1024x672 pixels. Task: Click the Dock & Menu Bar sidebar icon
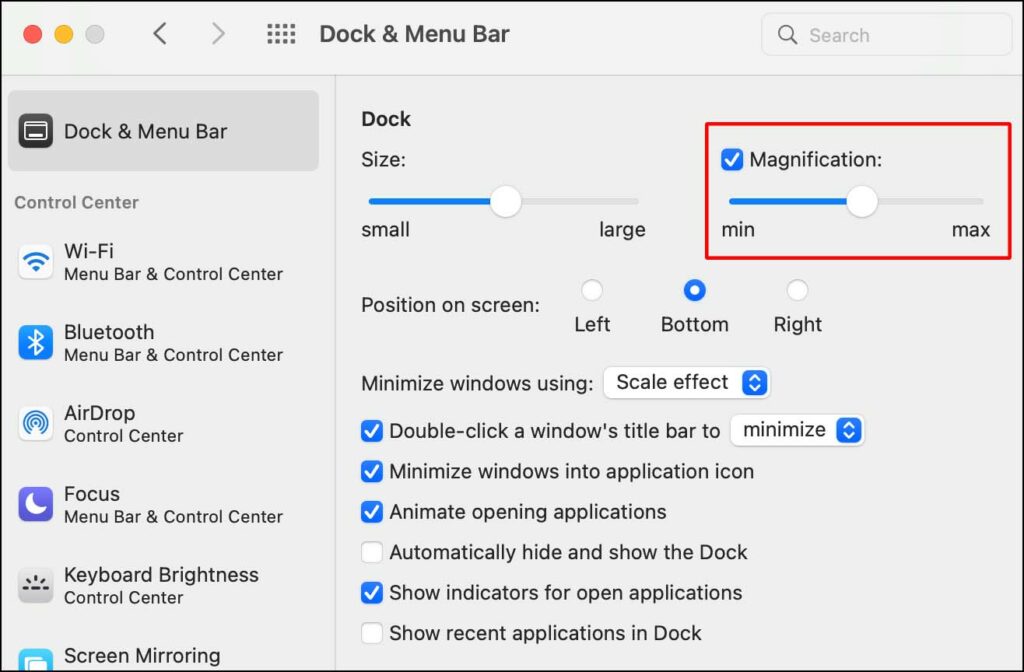click(x=36, y=131)
